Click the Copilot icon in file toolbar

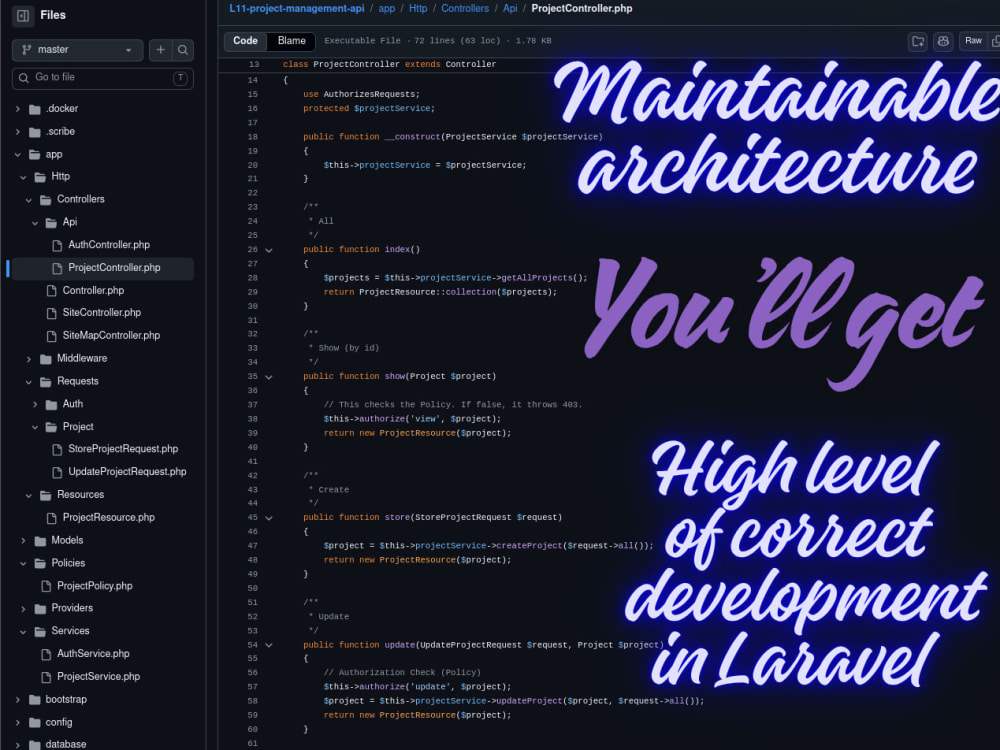tap(943, 41)
